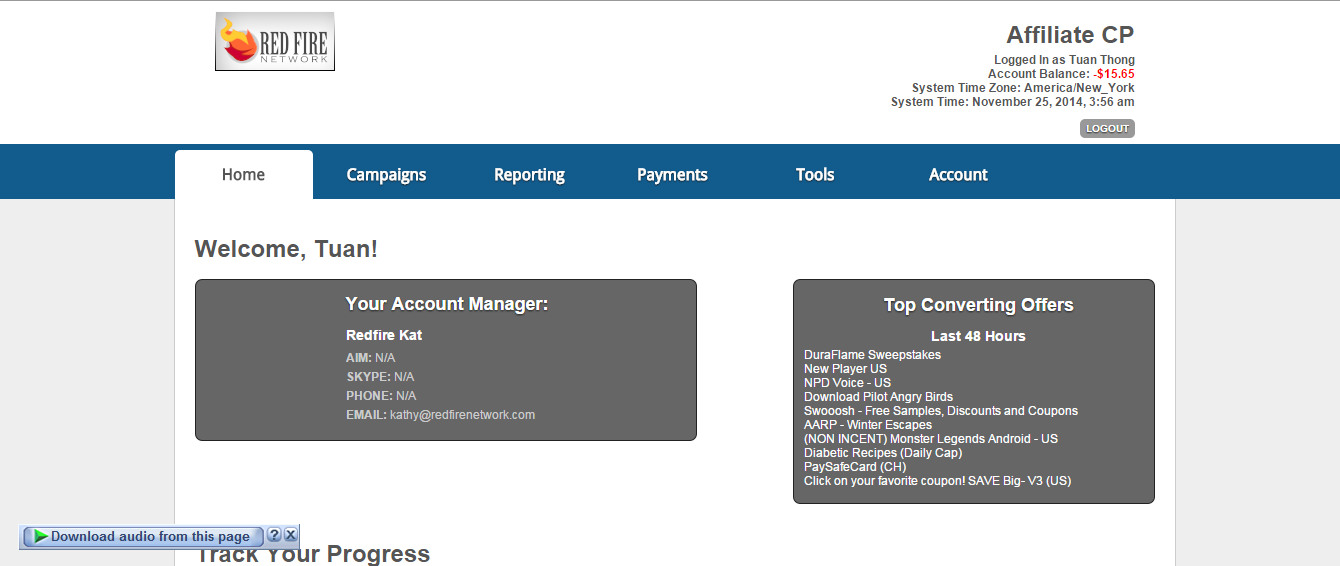Switch to the Campaigns tab

[x=386, y=174]
